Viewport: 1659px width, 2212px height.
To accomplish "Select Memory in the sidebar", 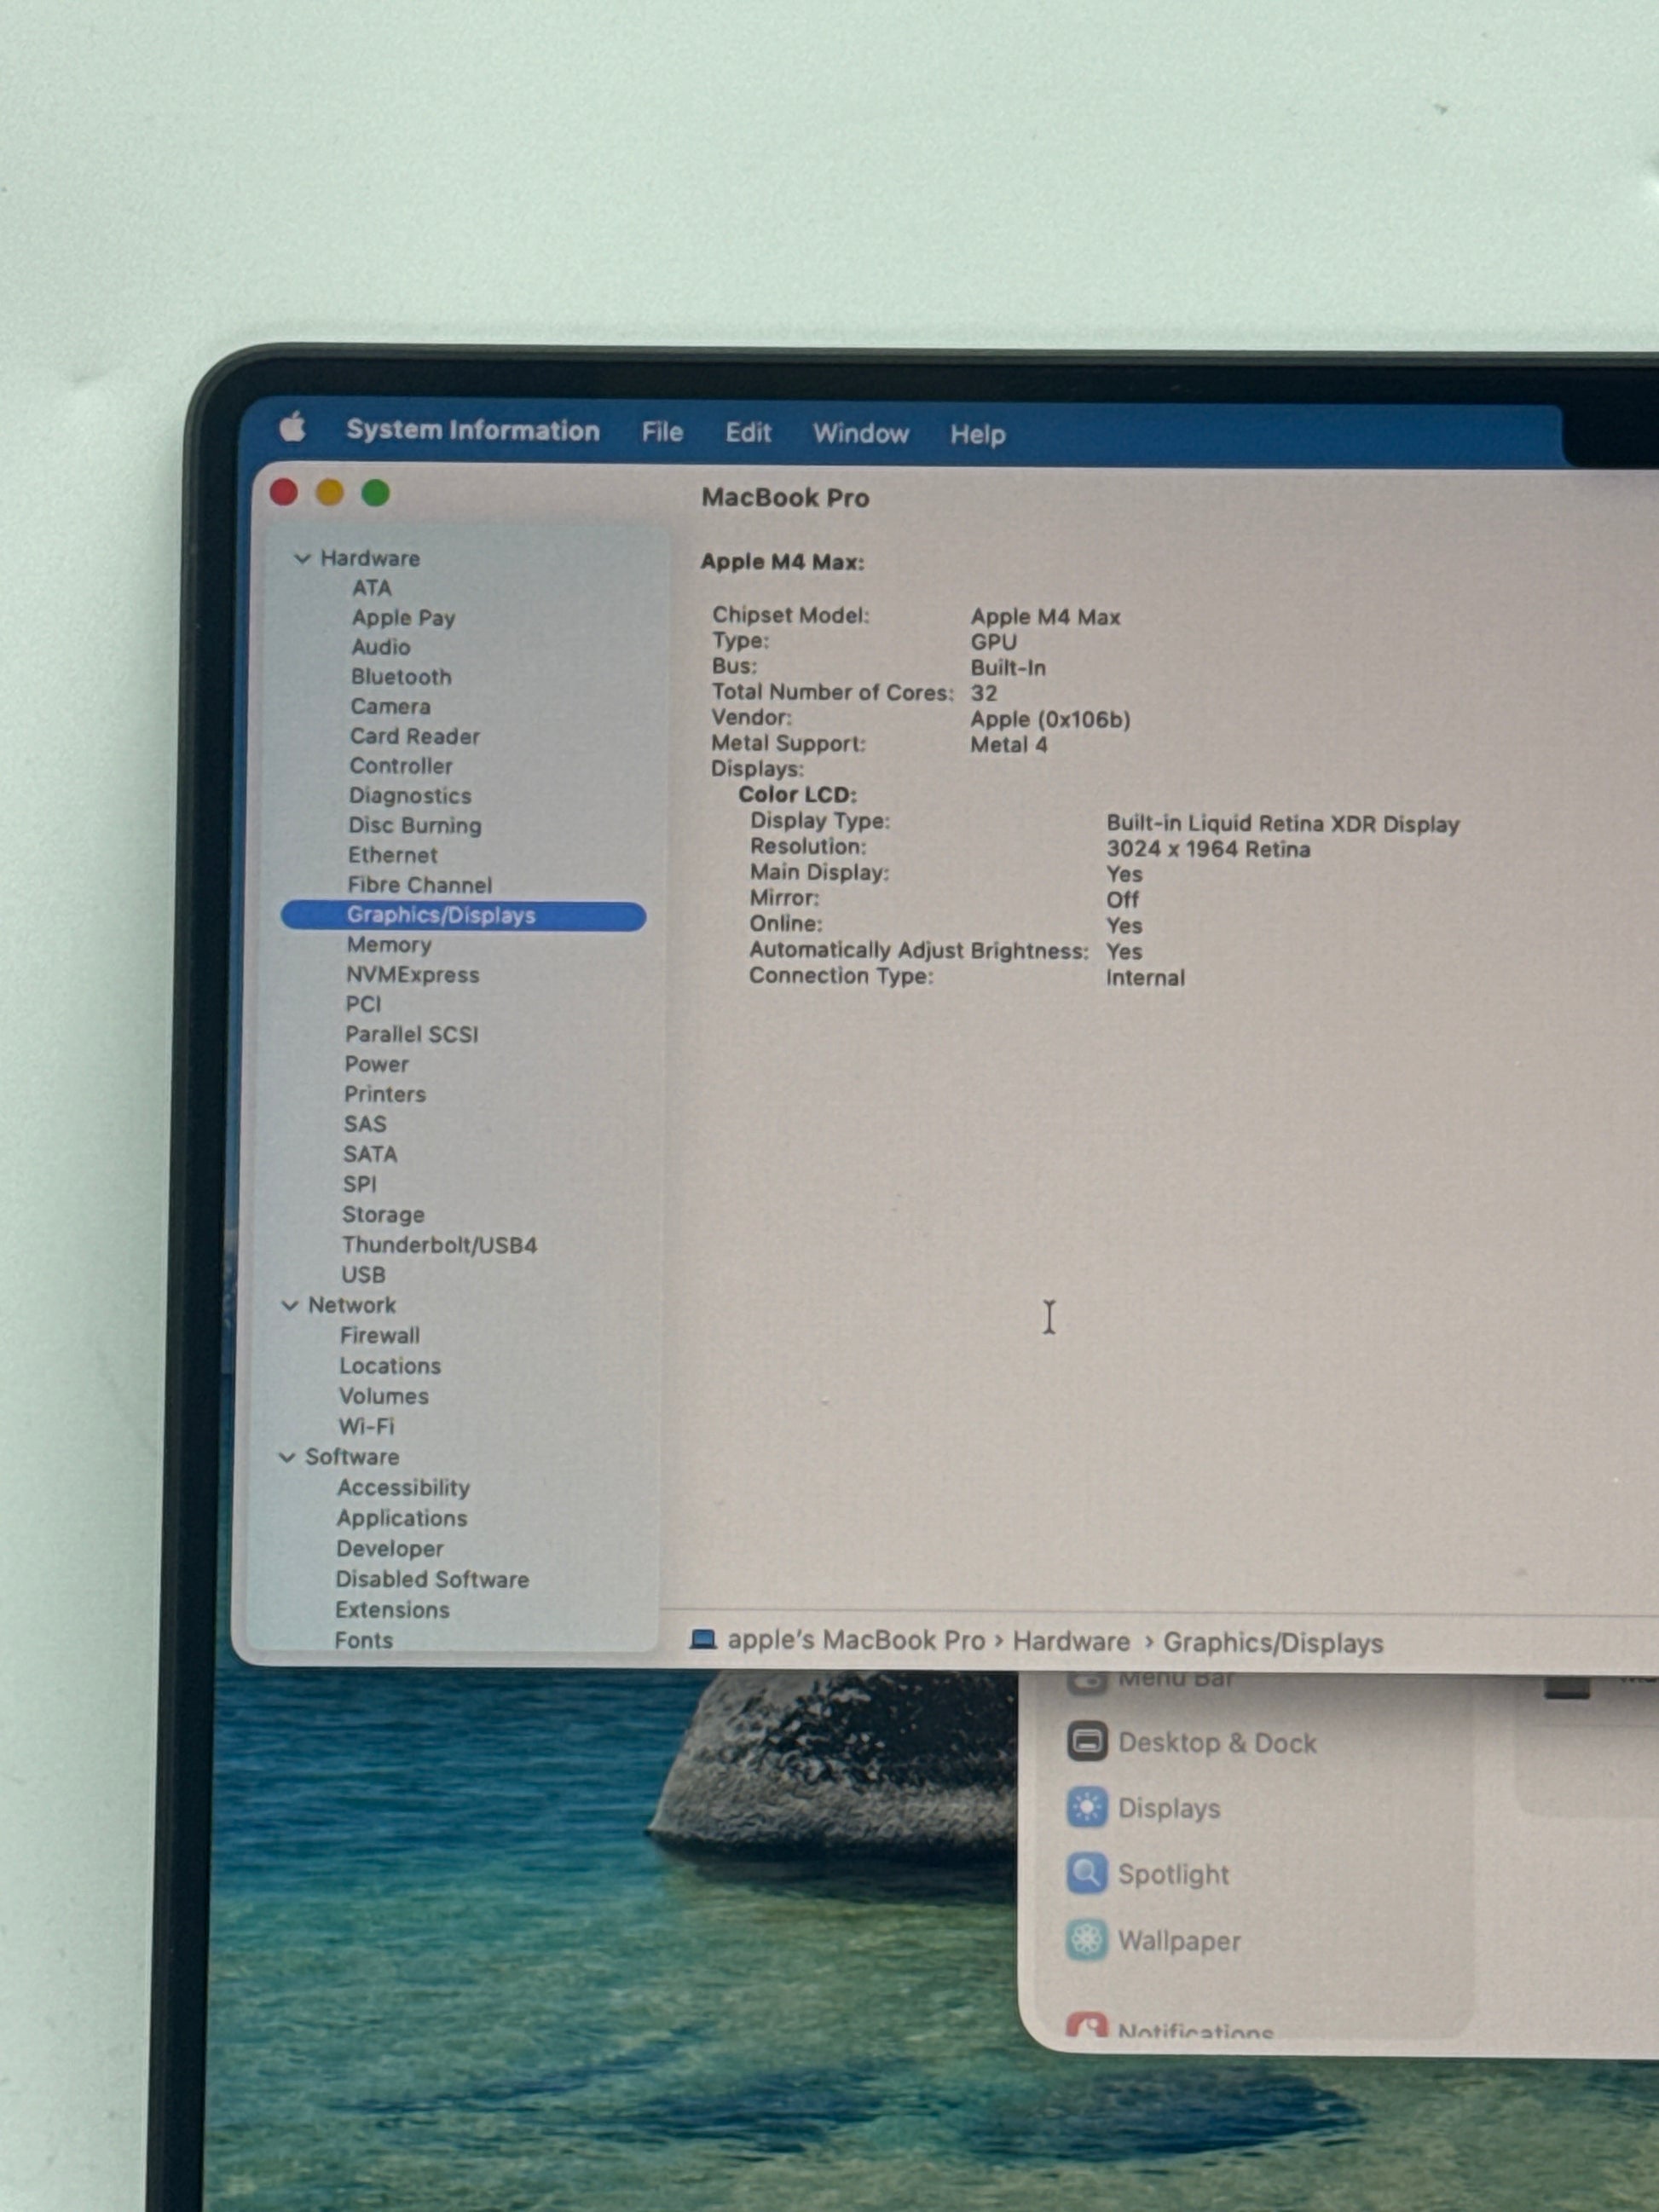I will click(389, 945).
